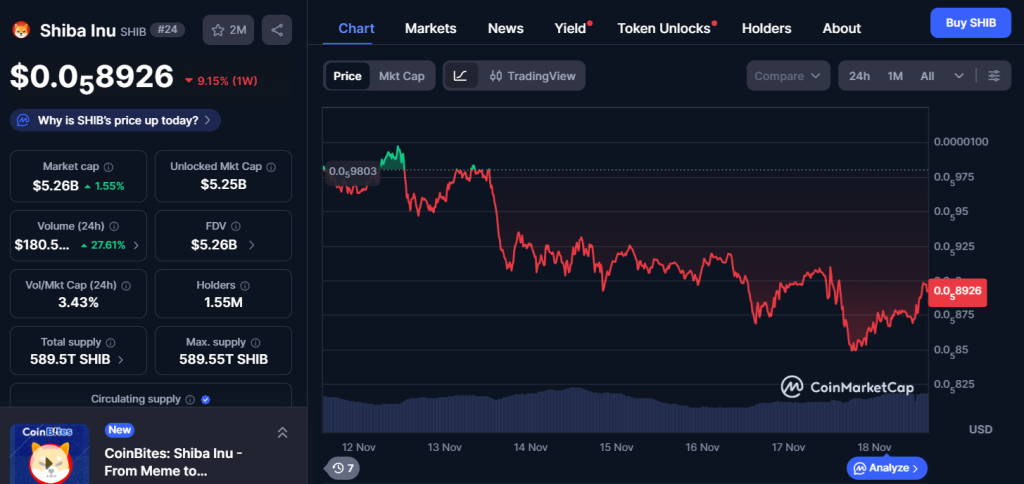The width and height of the screenshot is (1024, 484).
Task: Play the CoinBites Shiba Inu thumbnail
Action: tap(49, 455)
